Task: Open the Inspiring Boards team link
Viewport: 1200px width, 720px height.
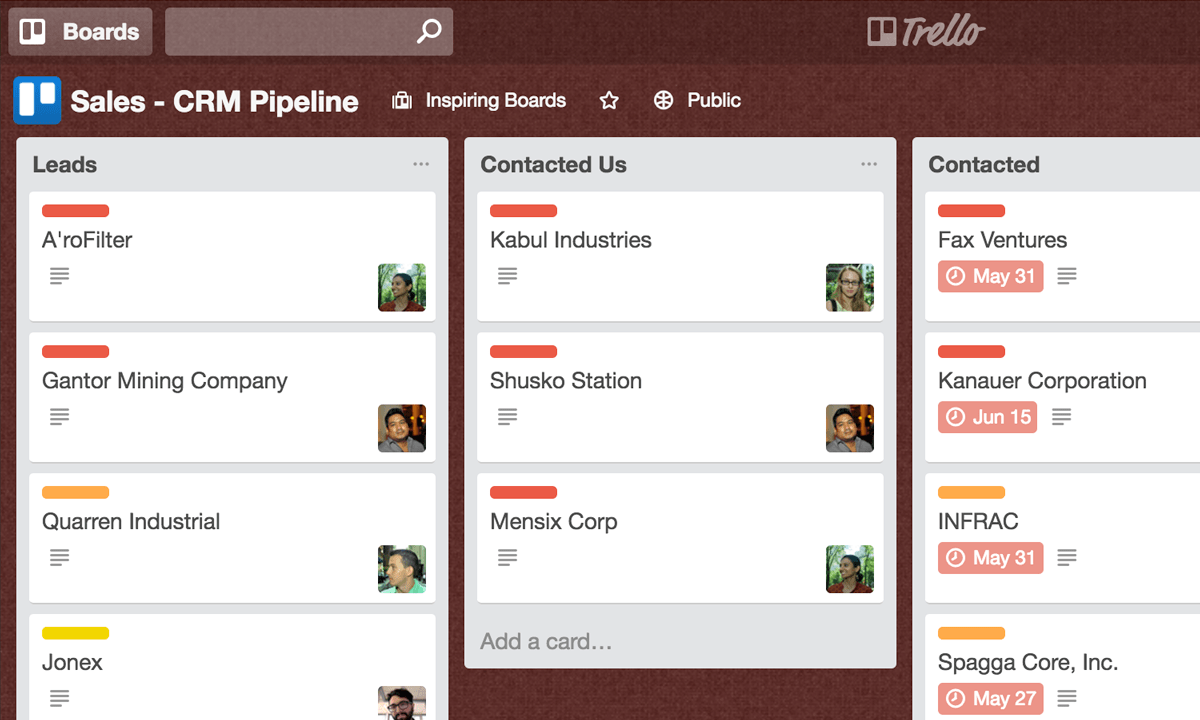Action: tap(479, 100)
